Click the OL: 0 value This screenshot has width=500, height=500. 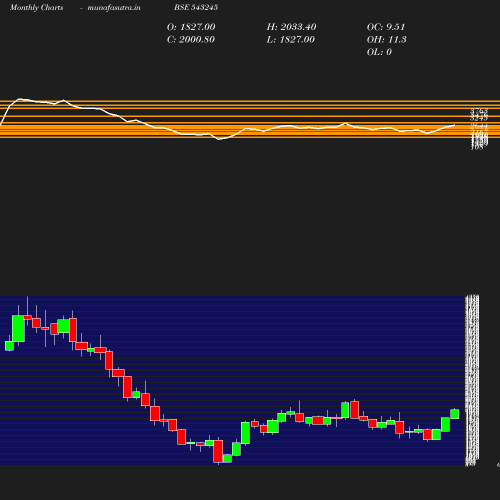point(379,52)
